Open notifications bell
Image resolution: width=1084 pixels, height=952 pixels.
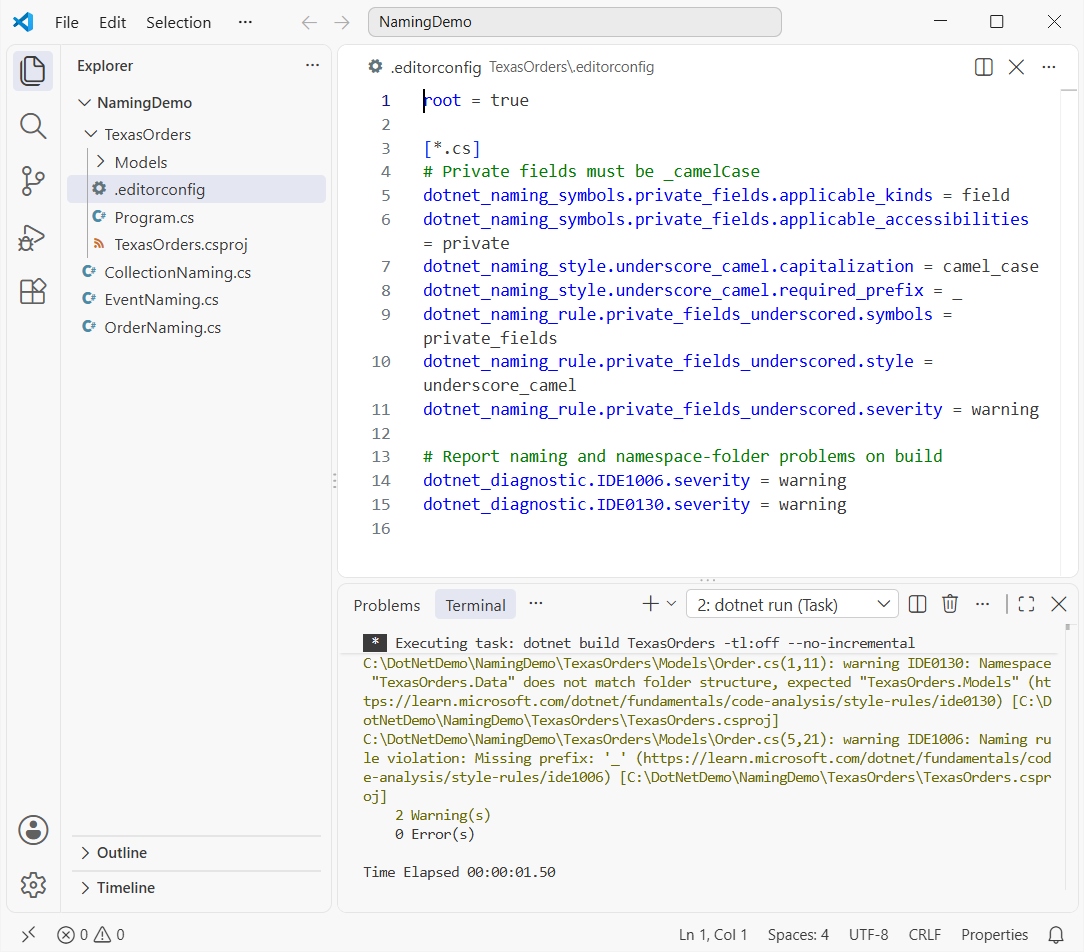[1056, 935]
